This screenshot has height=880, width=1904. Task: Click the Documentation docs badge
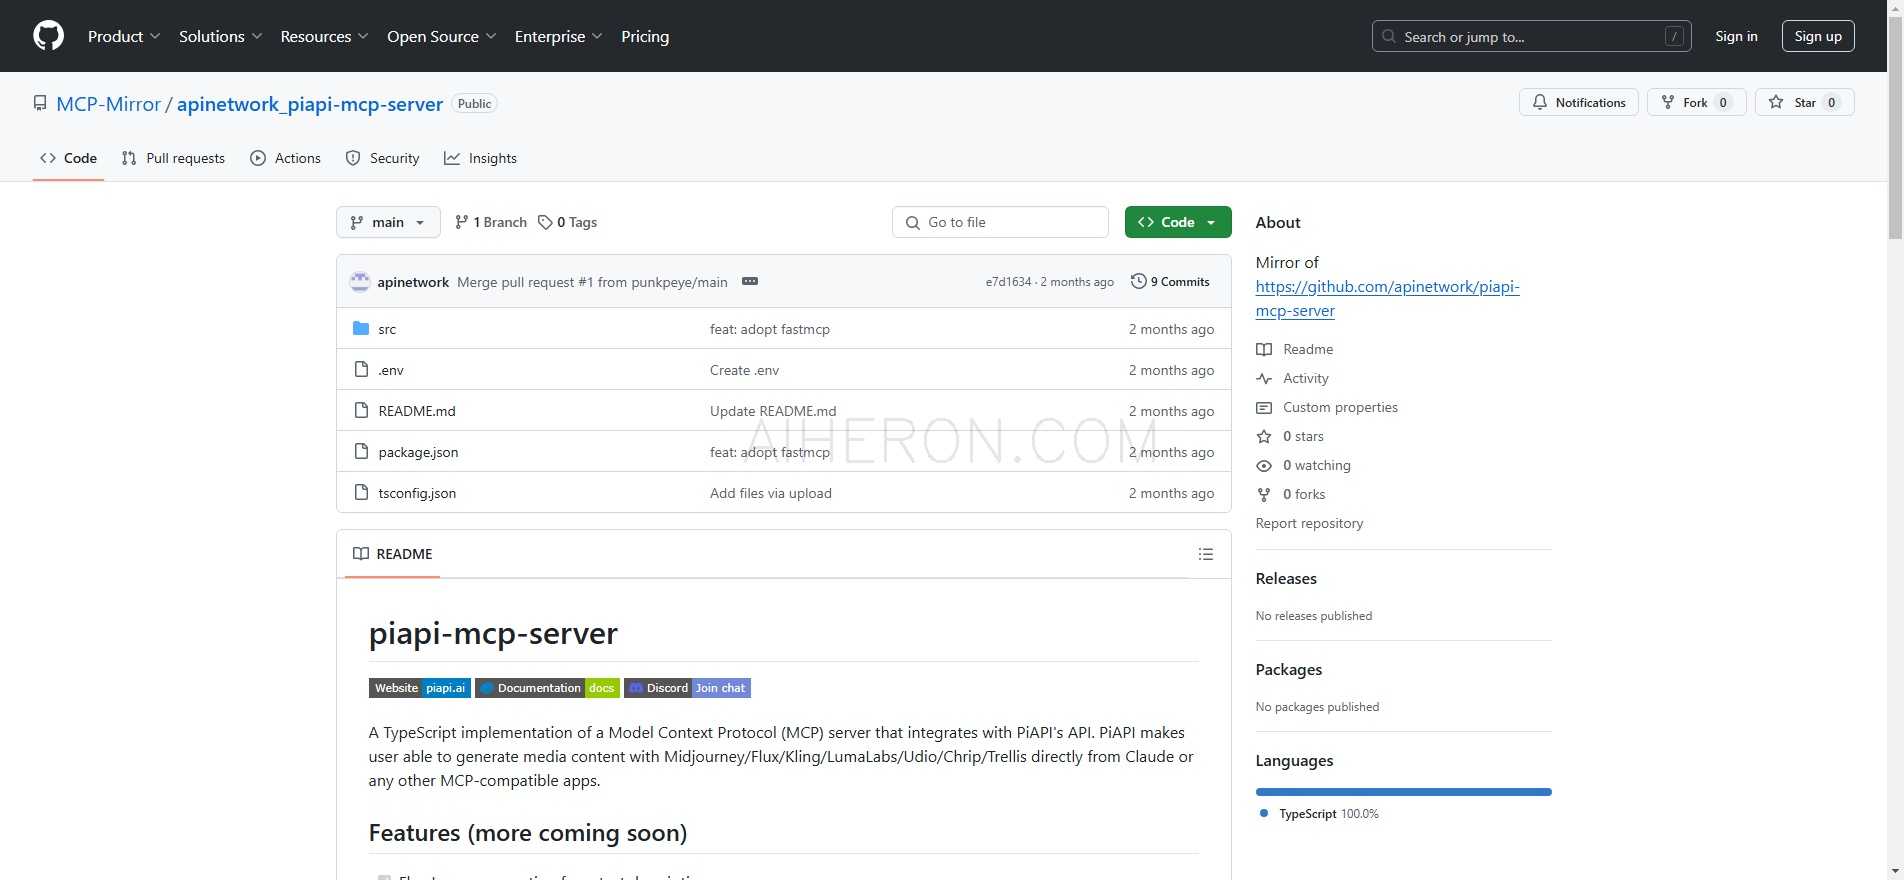[547, 688]
